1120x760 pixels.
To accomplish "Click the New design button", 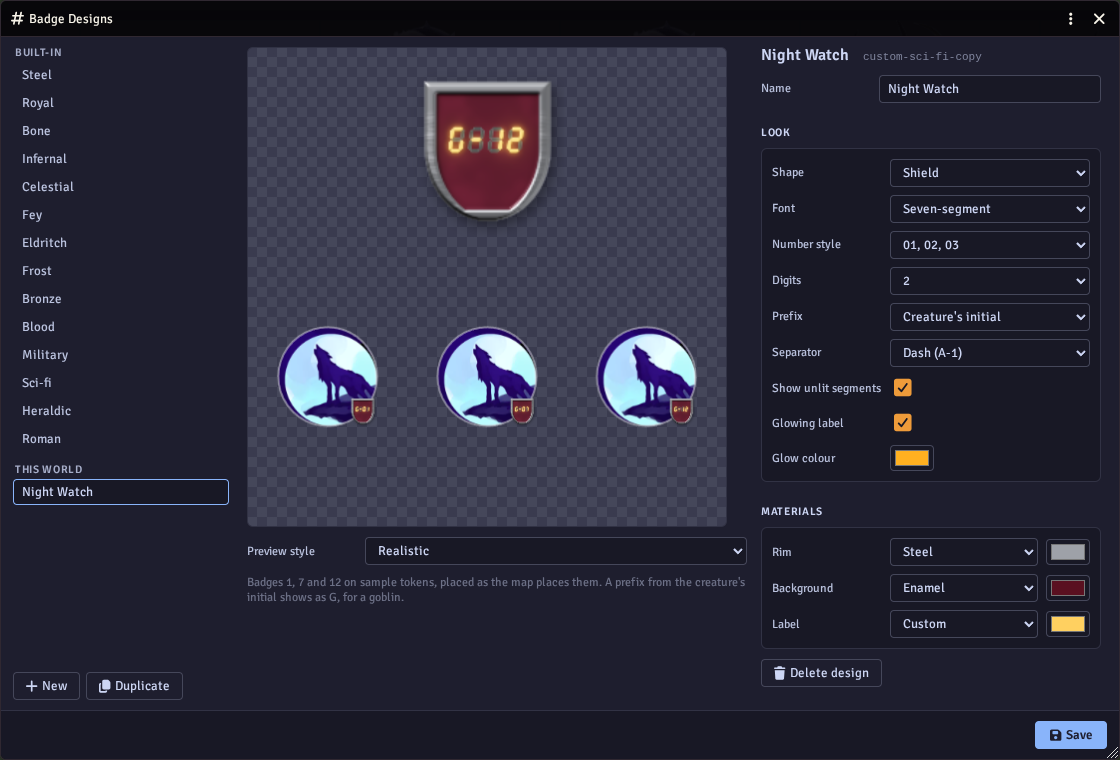I will pyautogui.click(x=46, y=686).
